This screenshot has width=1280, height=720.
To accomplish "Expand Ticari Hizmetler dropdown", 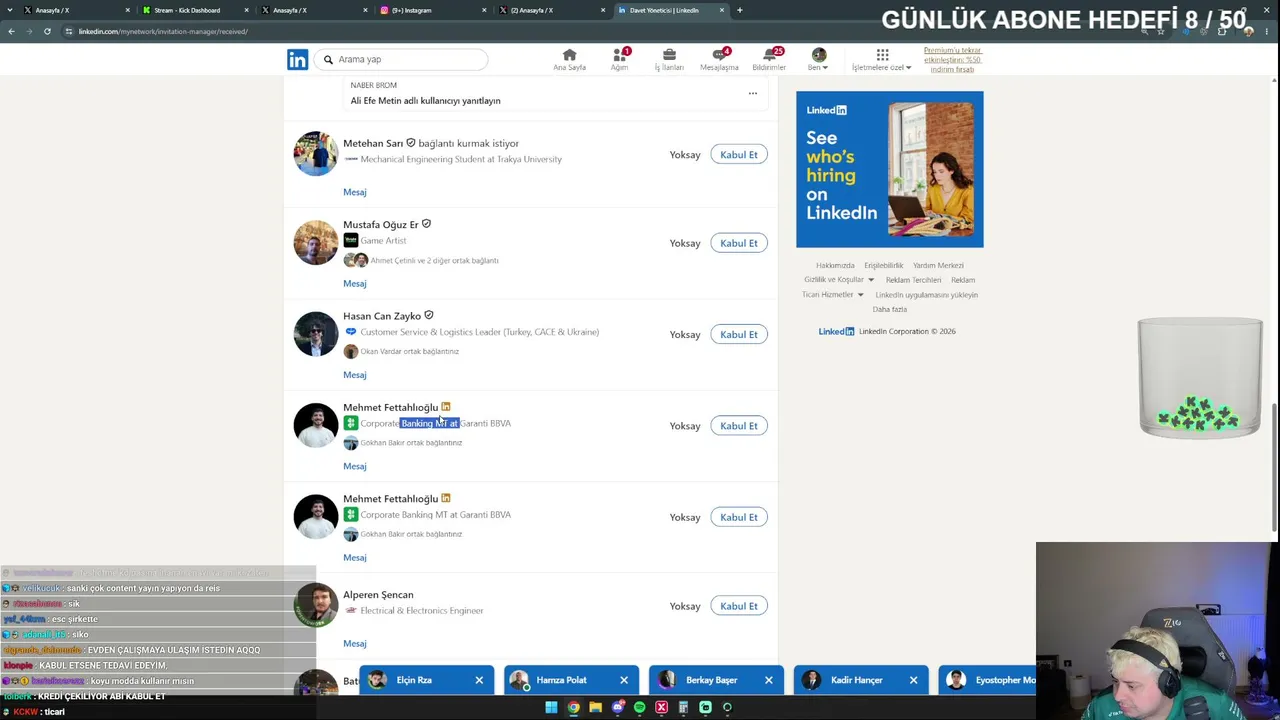I will [832, 295].
